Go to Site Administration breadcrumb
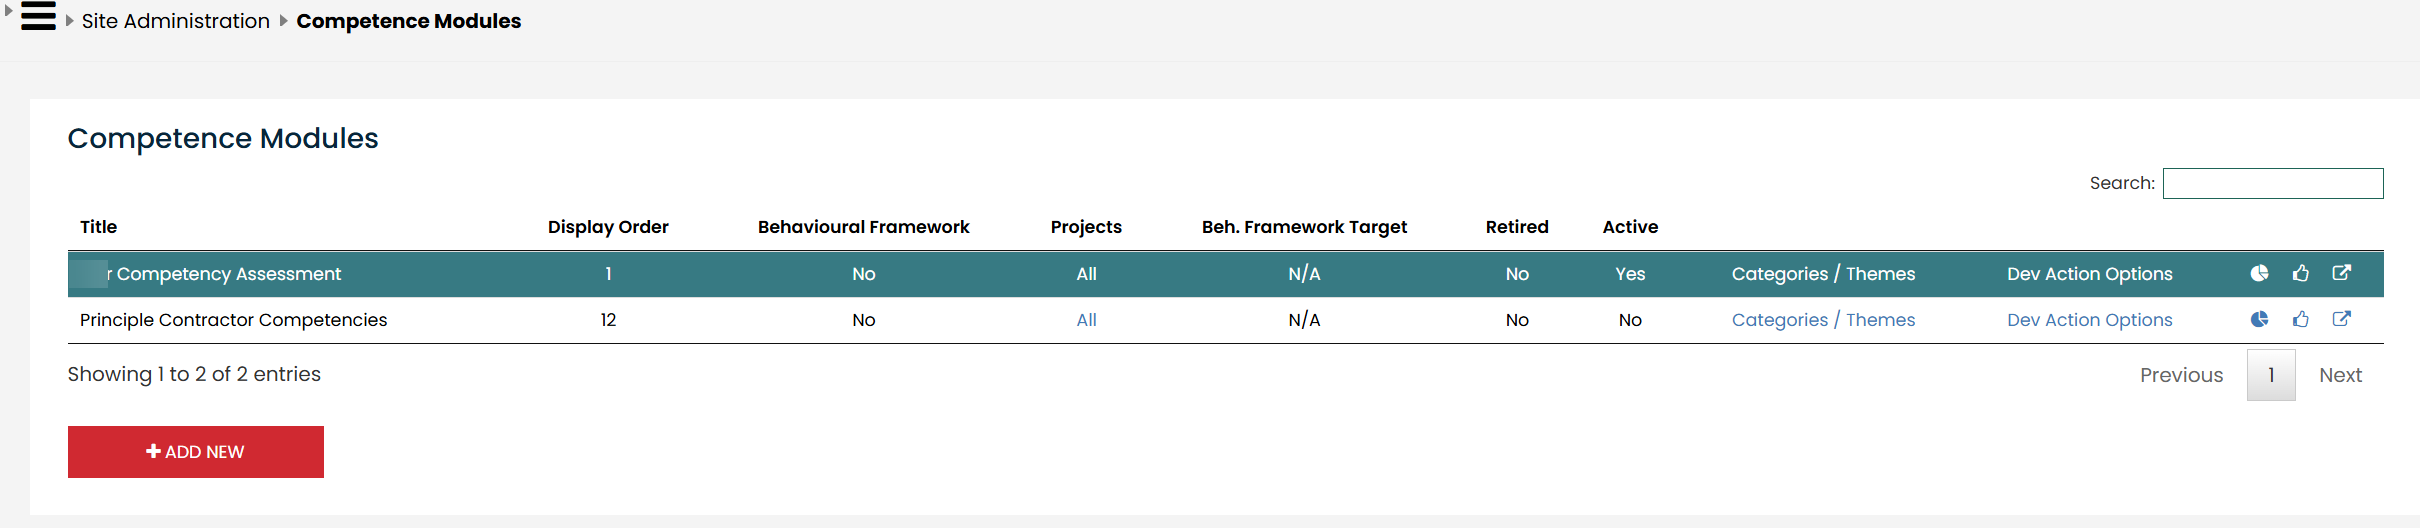 point(175,21)
